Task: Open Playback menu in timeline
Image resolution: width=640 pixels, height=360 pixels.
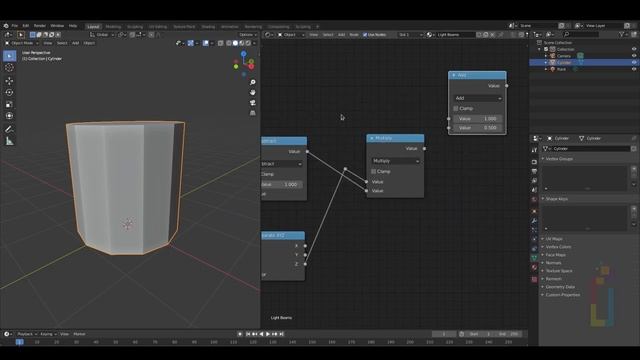Action: point(27,334)
